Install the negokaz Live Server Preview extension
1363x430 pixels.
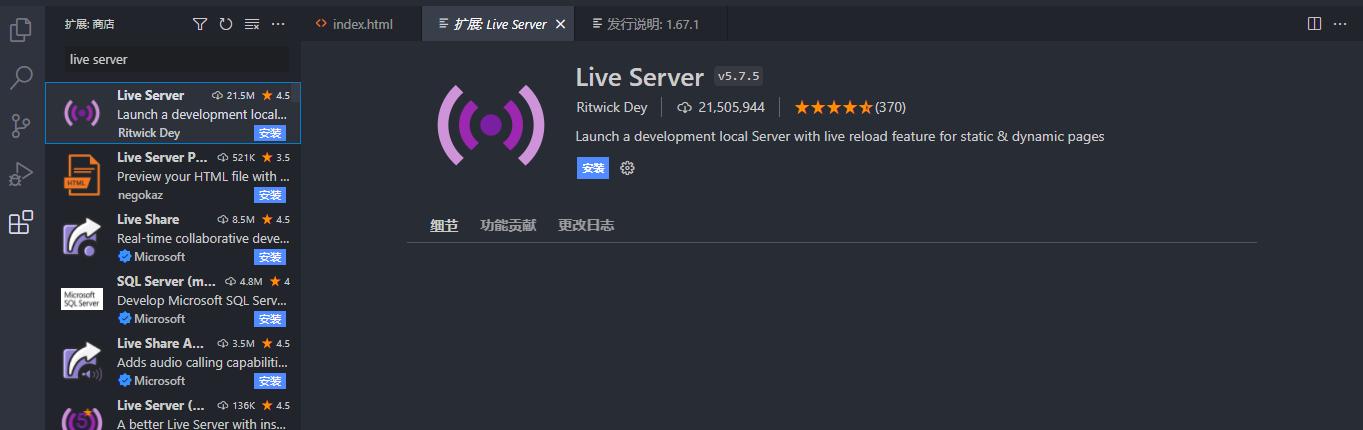click(270, 195)
